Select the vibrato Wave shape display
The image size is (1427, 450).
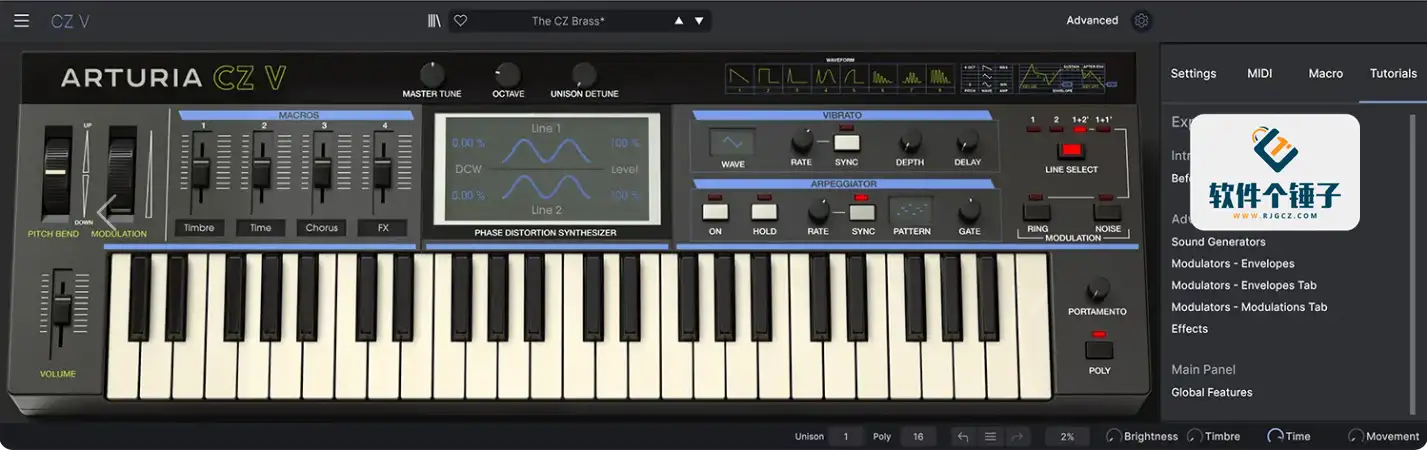click(732, 141)
